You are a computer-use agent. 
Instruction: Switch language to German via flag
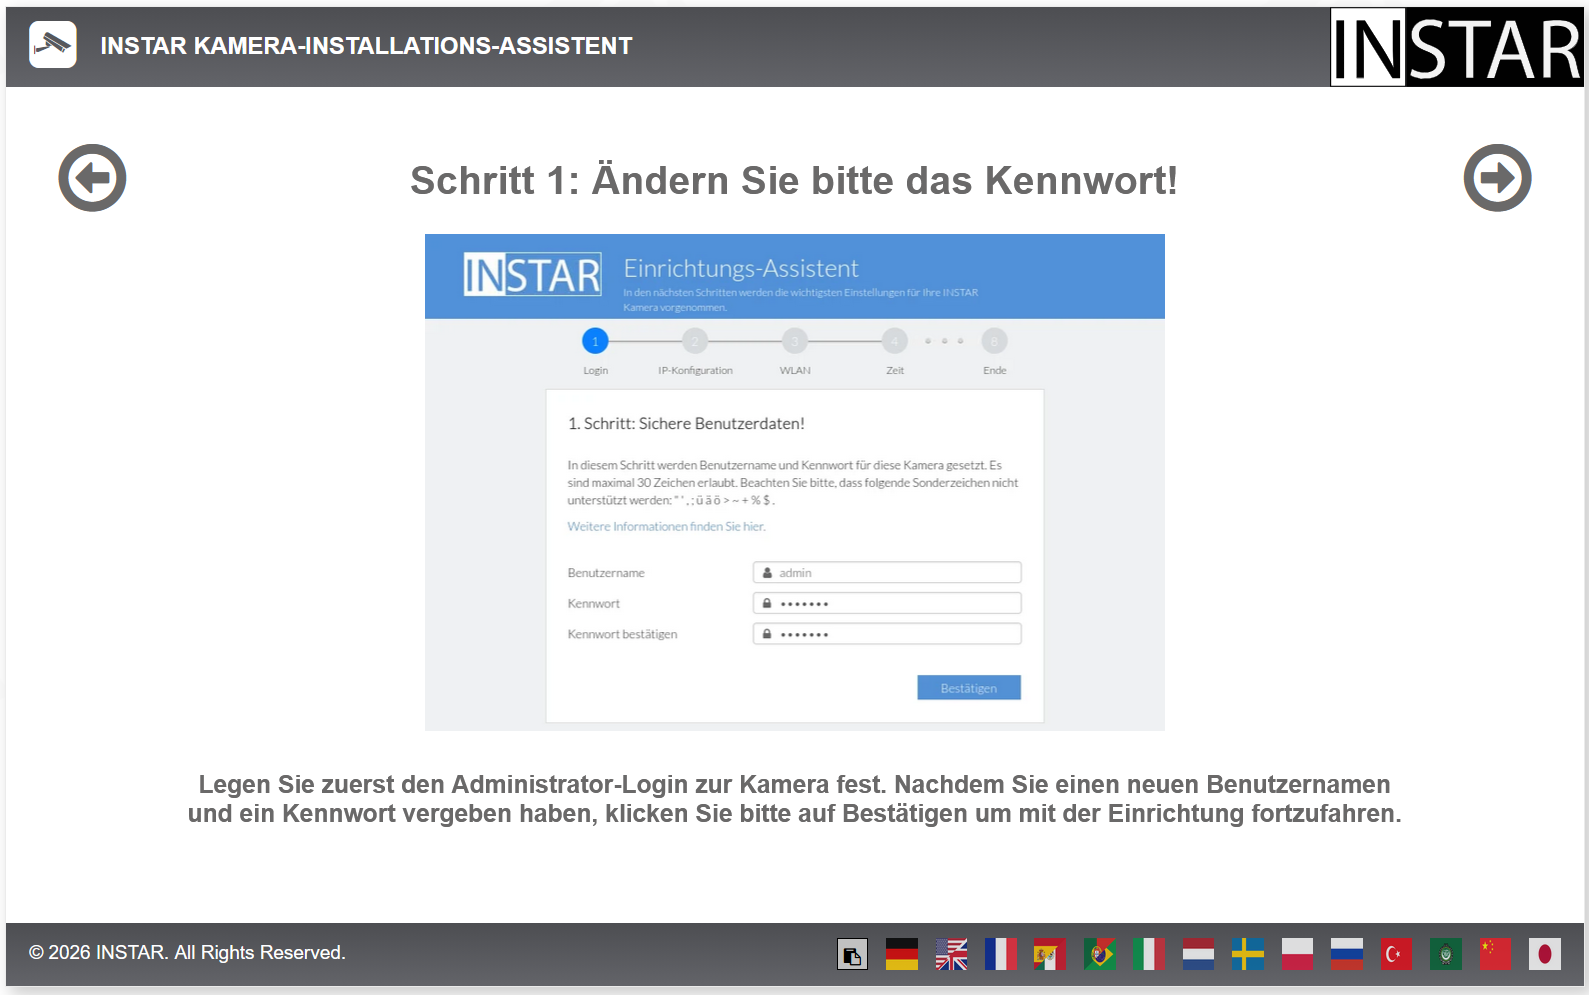point(902,954)
